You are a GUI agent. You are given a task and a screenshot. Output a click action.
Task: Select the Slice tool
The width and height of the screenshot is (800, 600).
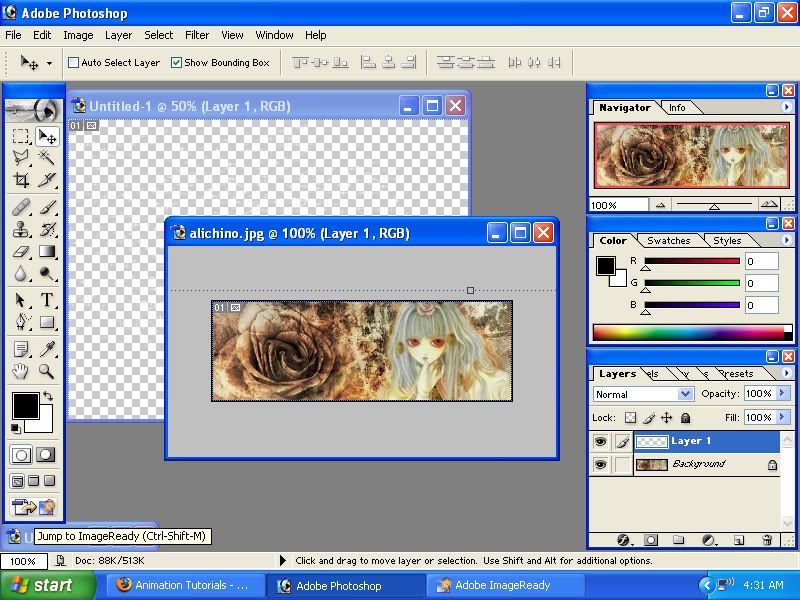[x=47, y=180]
